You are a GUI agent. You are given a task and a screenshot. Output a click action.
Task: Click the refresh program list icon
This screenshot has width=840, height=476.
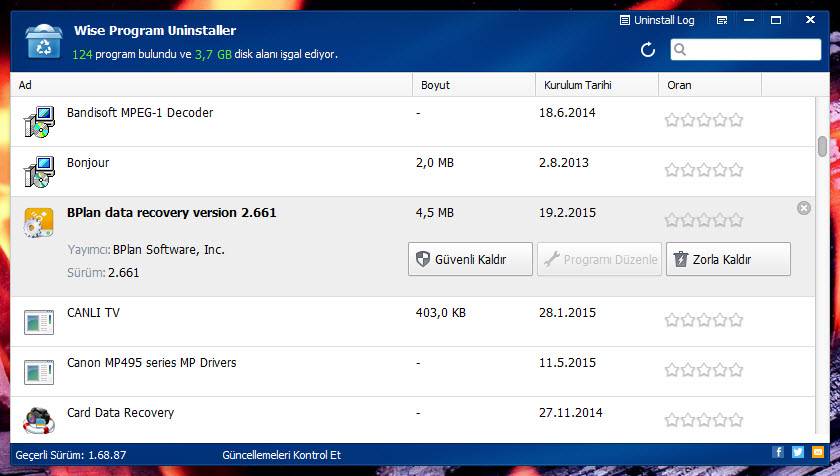(648, 50)
